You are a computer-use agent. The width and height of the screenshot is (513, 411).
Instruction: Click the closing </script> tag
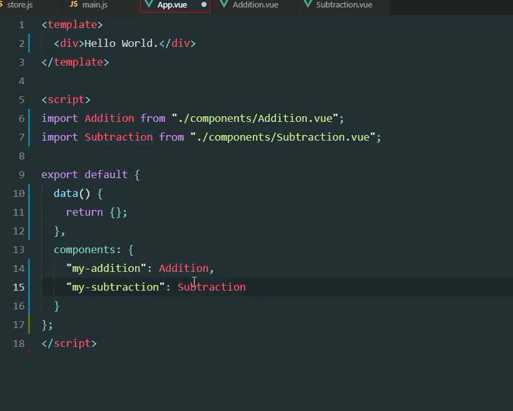click(69, 343)
